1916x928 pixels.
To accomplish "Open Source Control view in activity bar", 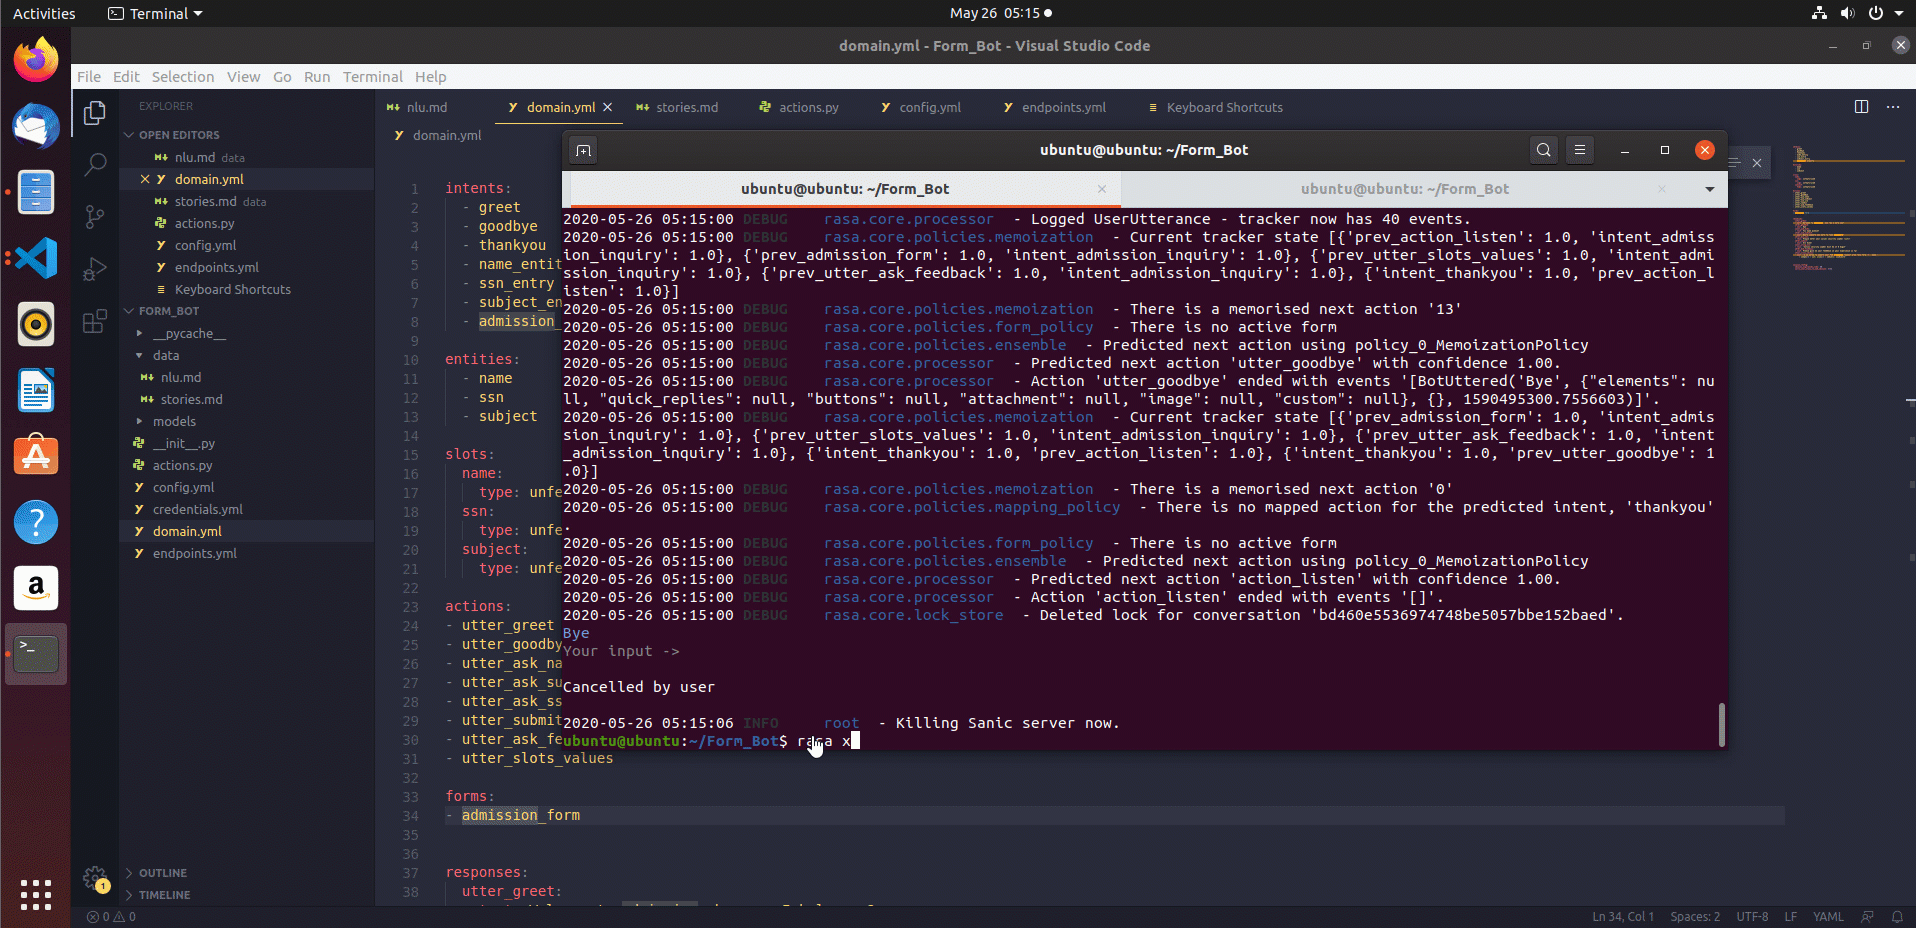I will [95, 217].
